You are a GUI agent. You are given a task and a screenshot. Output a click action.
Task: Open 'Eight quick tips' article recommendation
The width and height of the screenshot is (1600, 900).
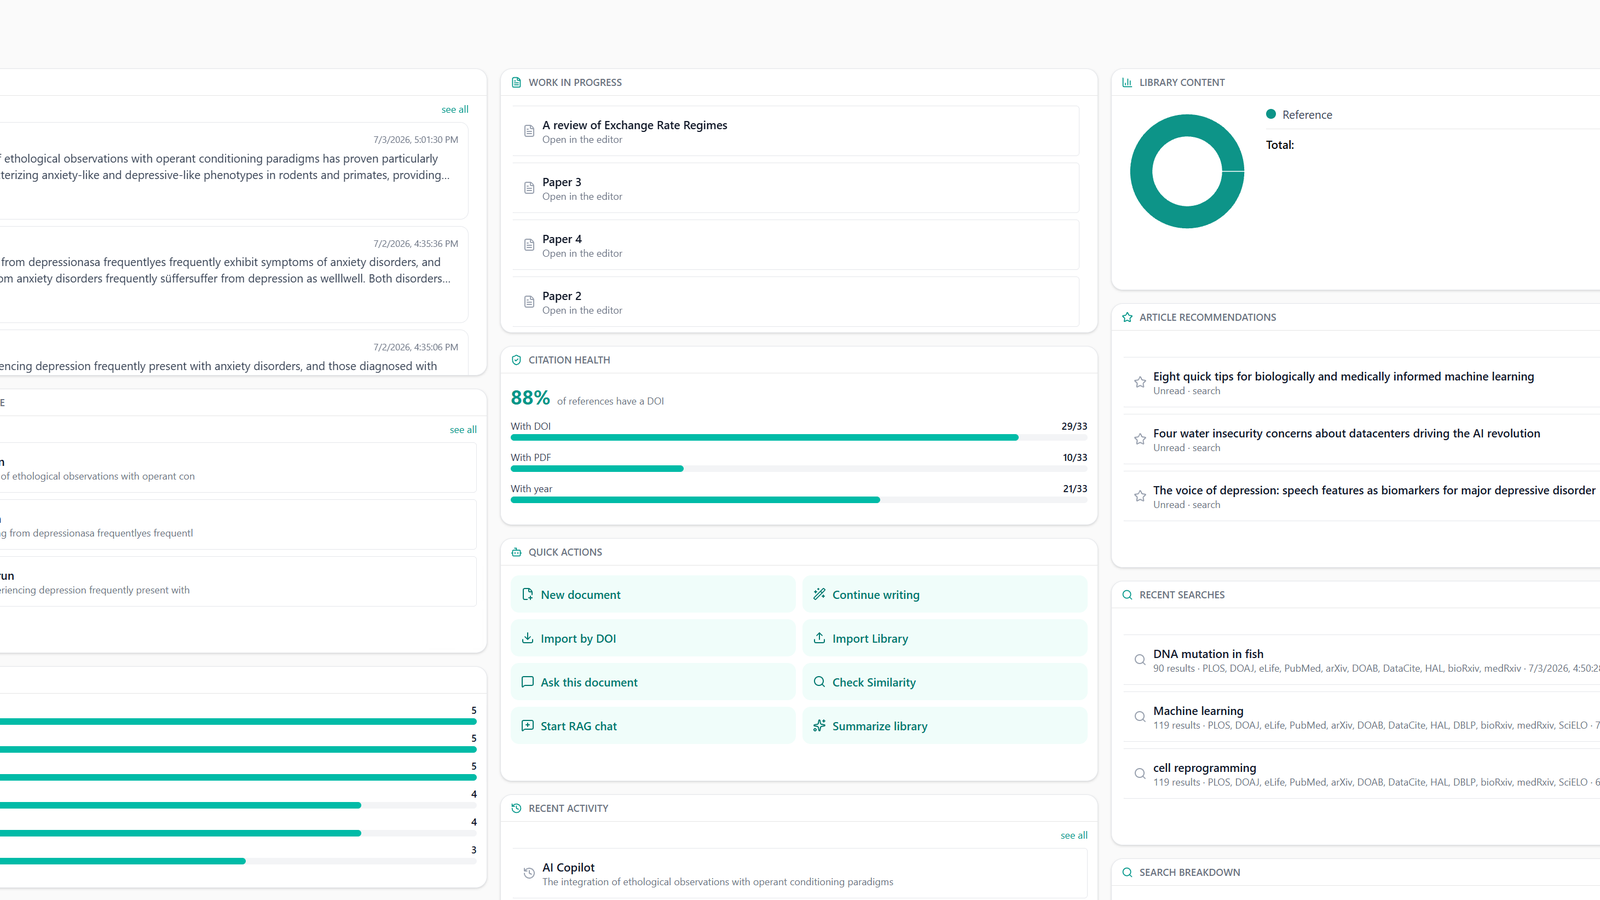1361,382
